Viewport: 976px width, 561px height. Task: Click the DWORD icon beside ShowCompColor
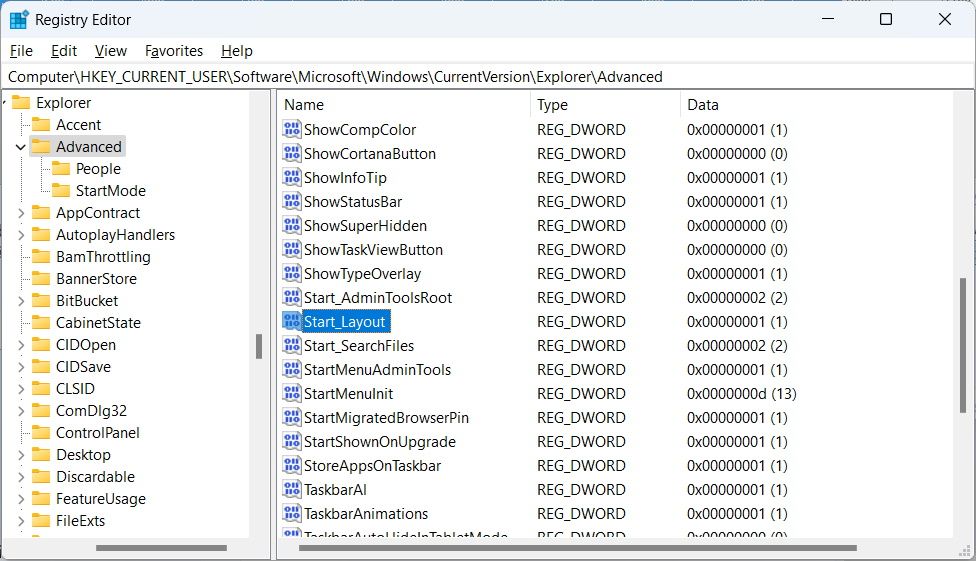[291, 130]
